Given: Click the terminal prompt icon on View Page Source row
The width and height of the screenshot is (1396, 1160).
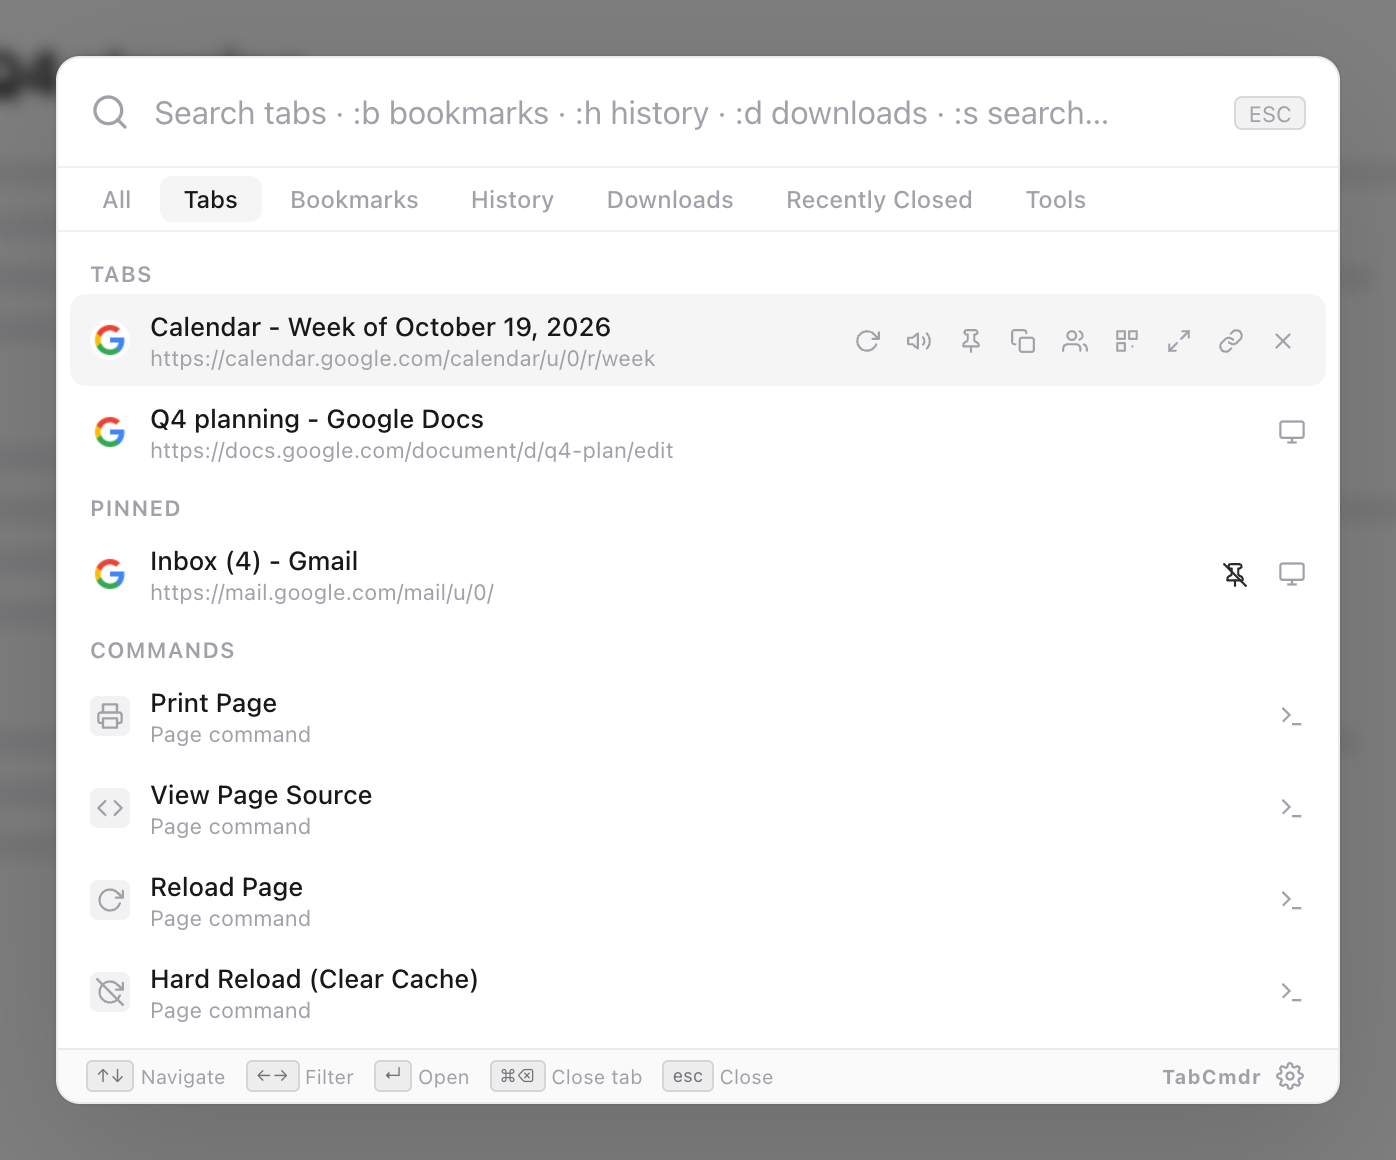Looking at the screenshot, I should point(1291,808).
